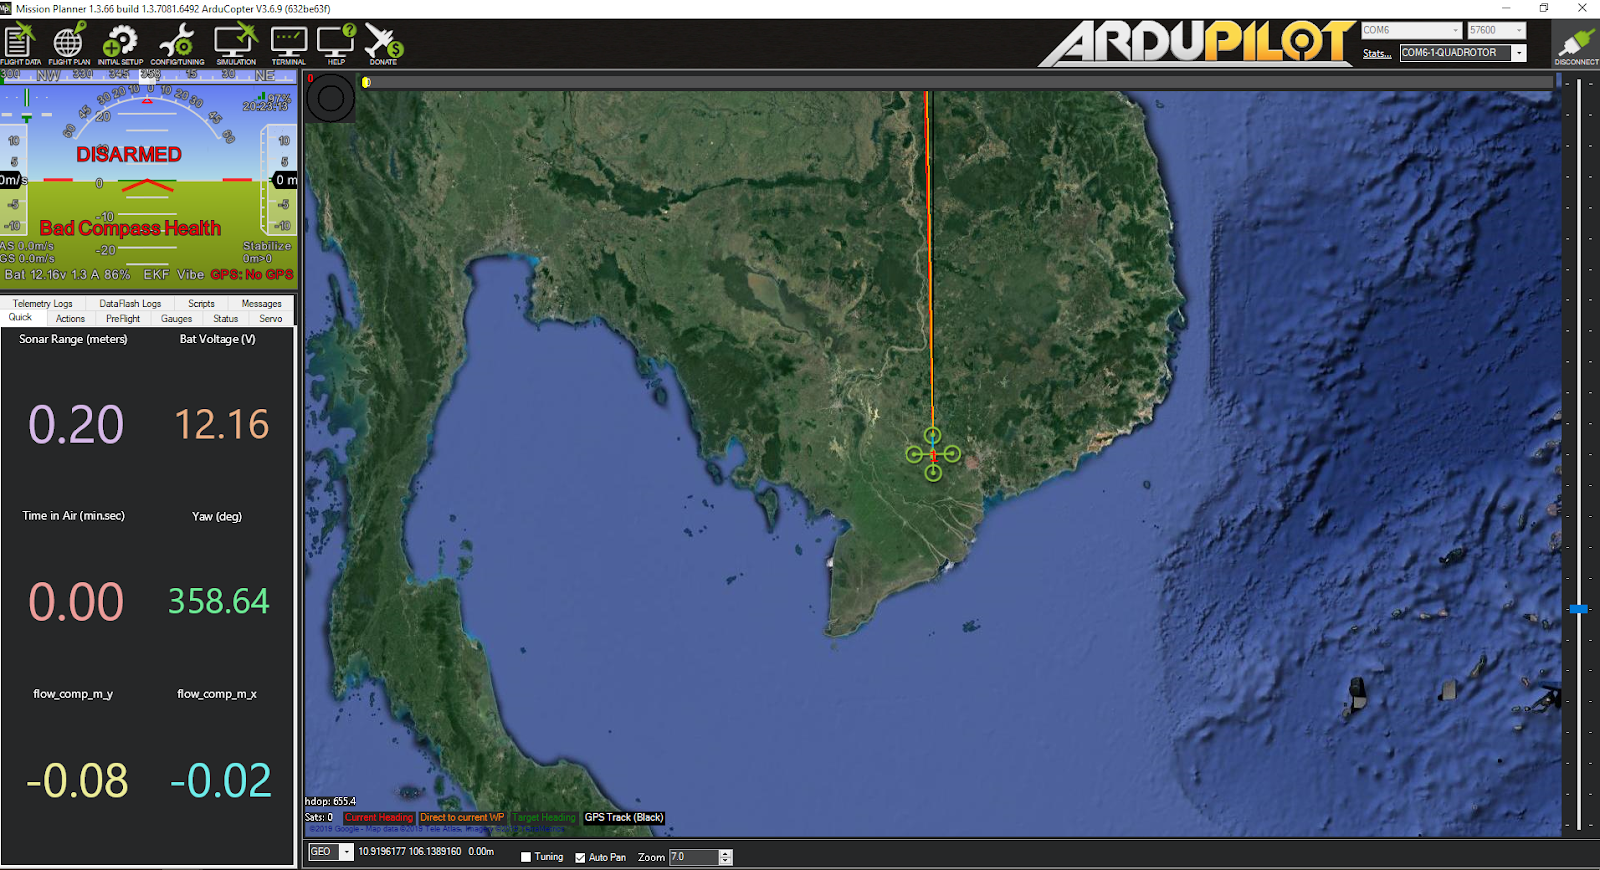This screenshot has width=1600, height=870.
Task: Click the GPS Track (Black) legend label
Action: 624,818
